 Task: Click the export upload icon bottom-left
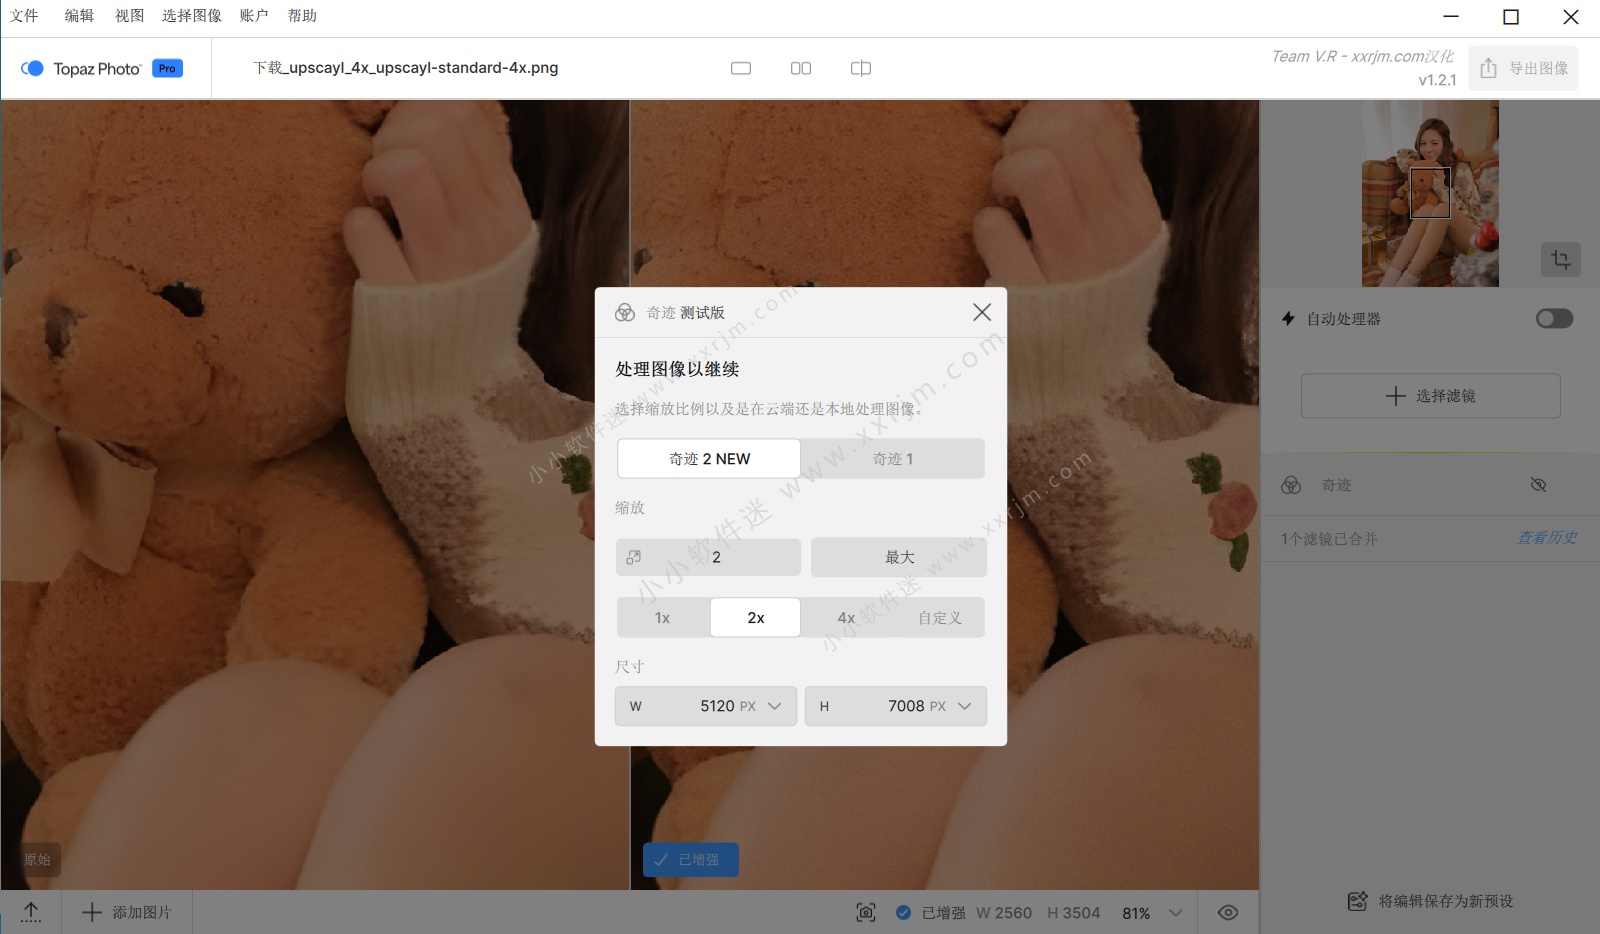(31, 912)
